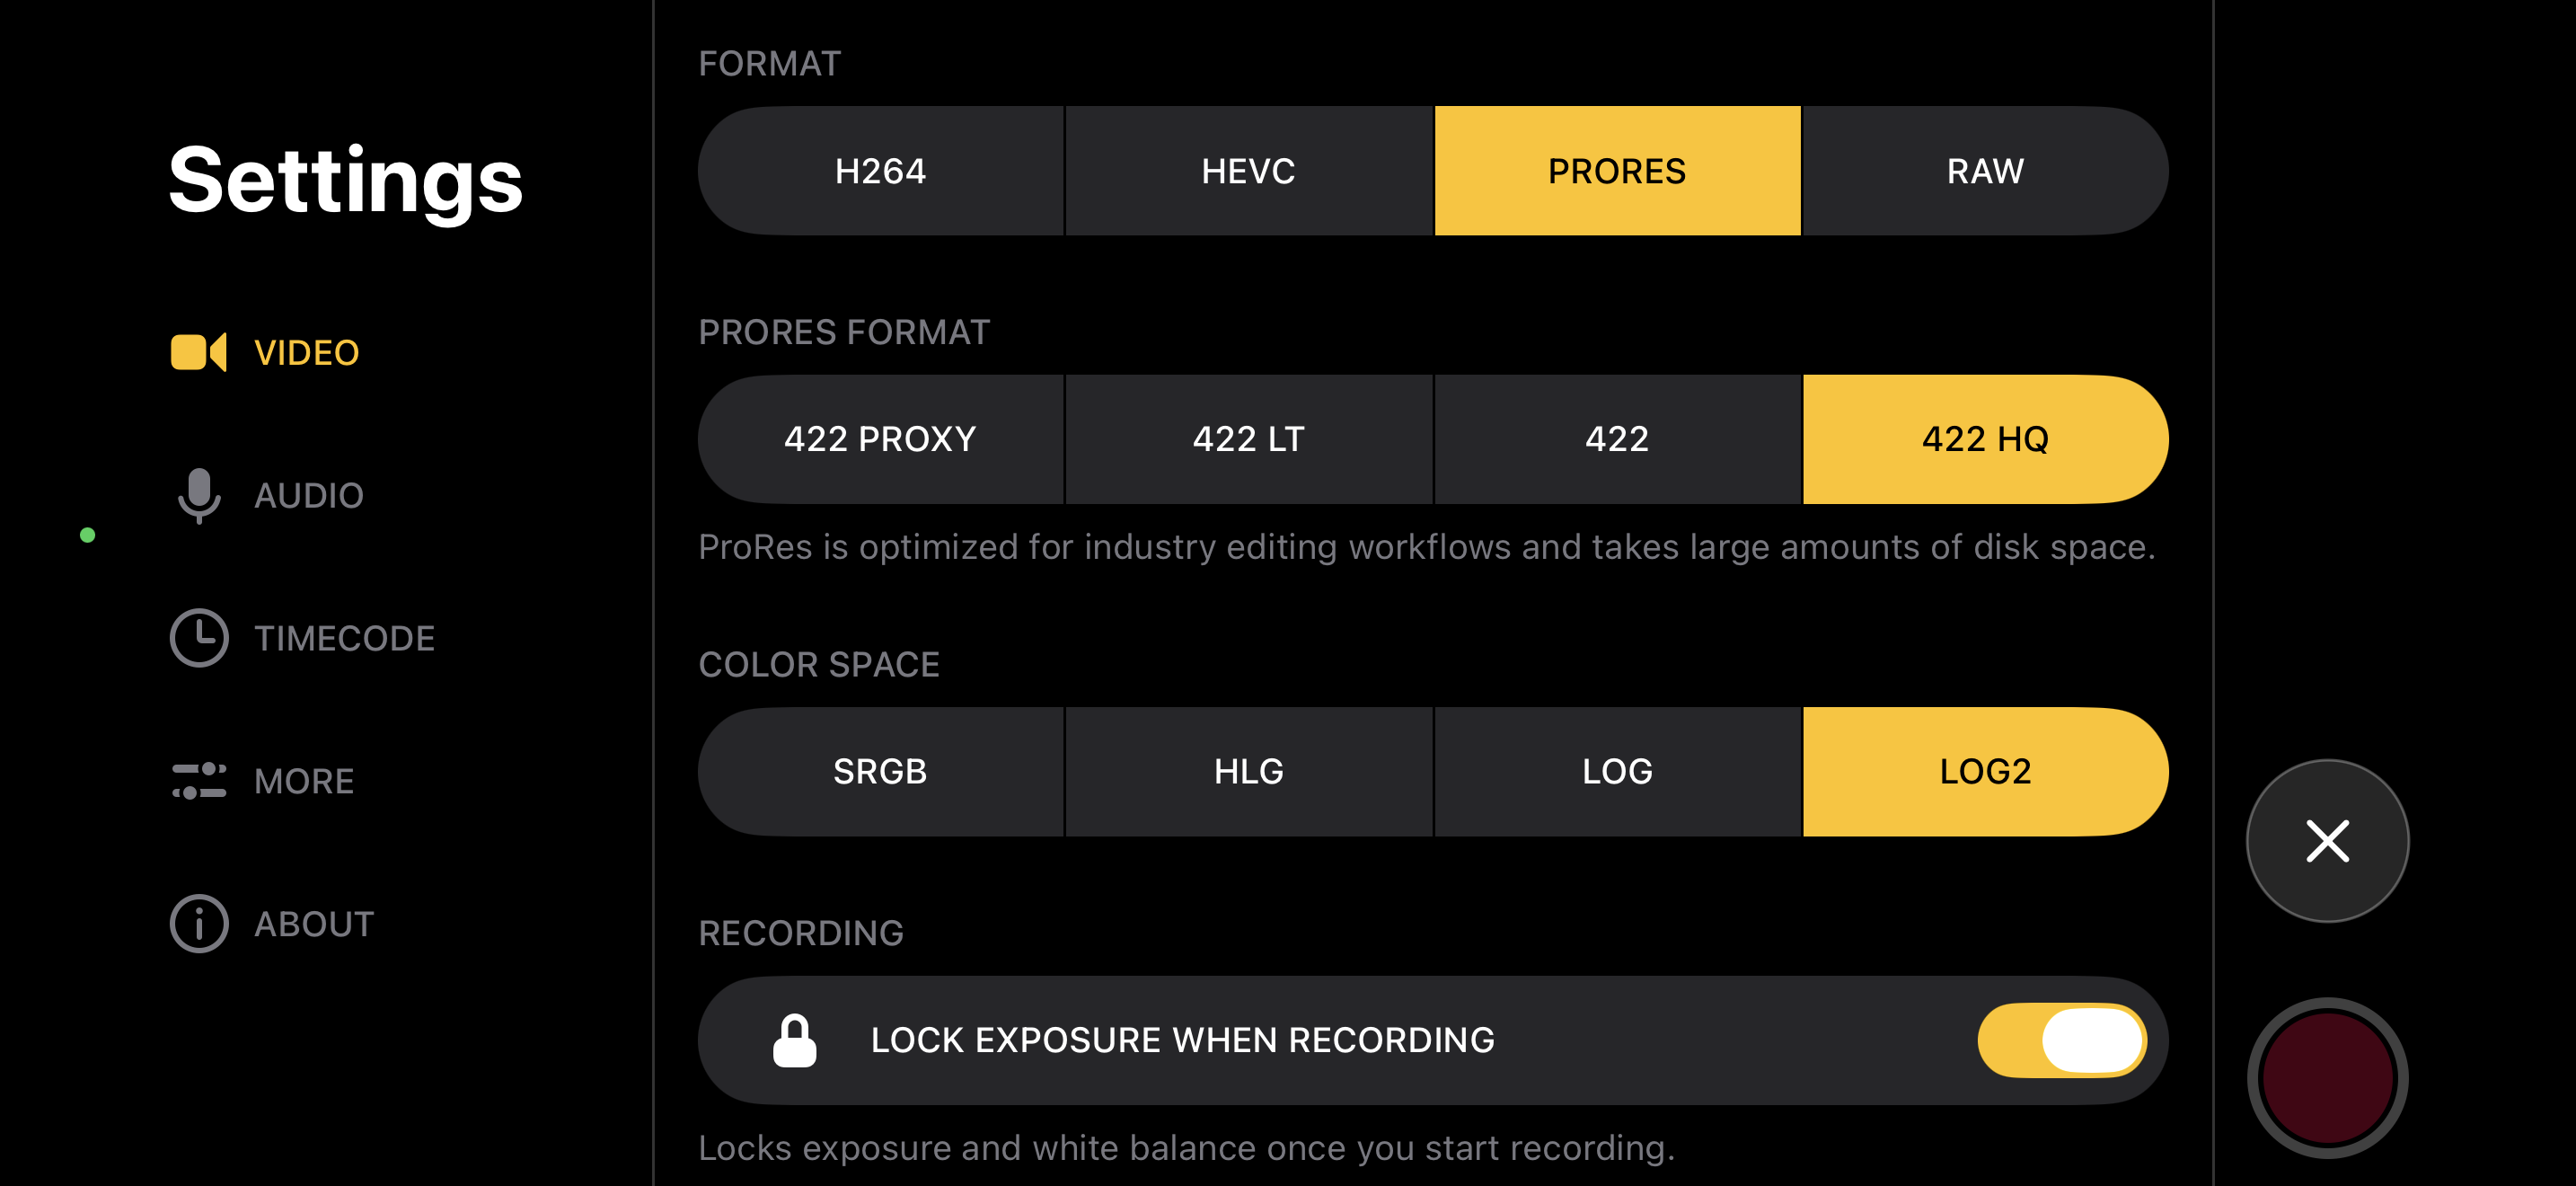Click the Timecode clock icon
The image size is (2576, 1186).
pyautogui.click(x=199, y=638)
